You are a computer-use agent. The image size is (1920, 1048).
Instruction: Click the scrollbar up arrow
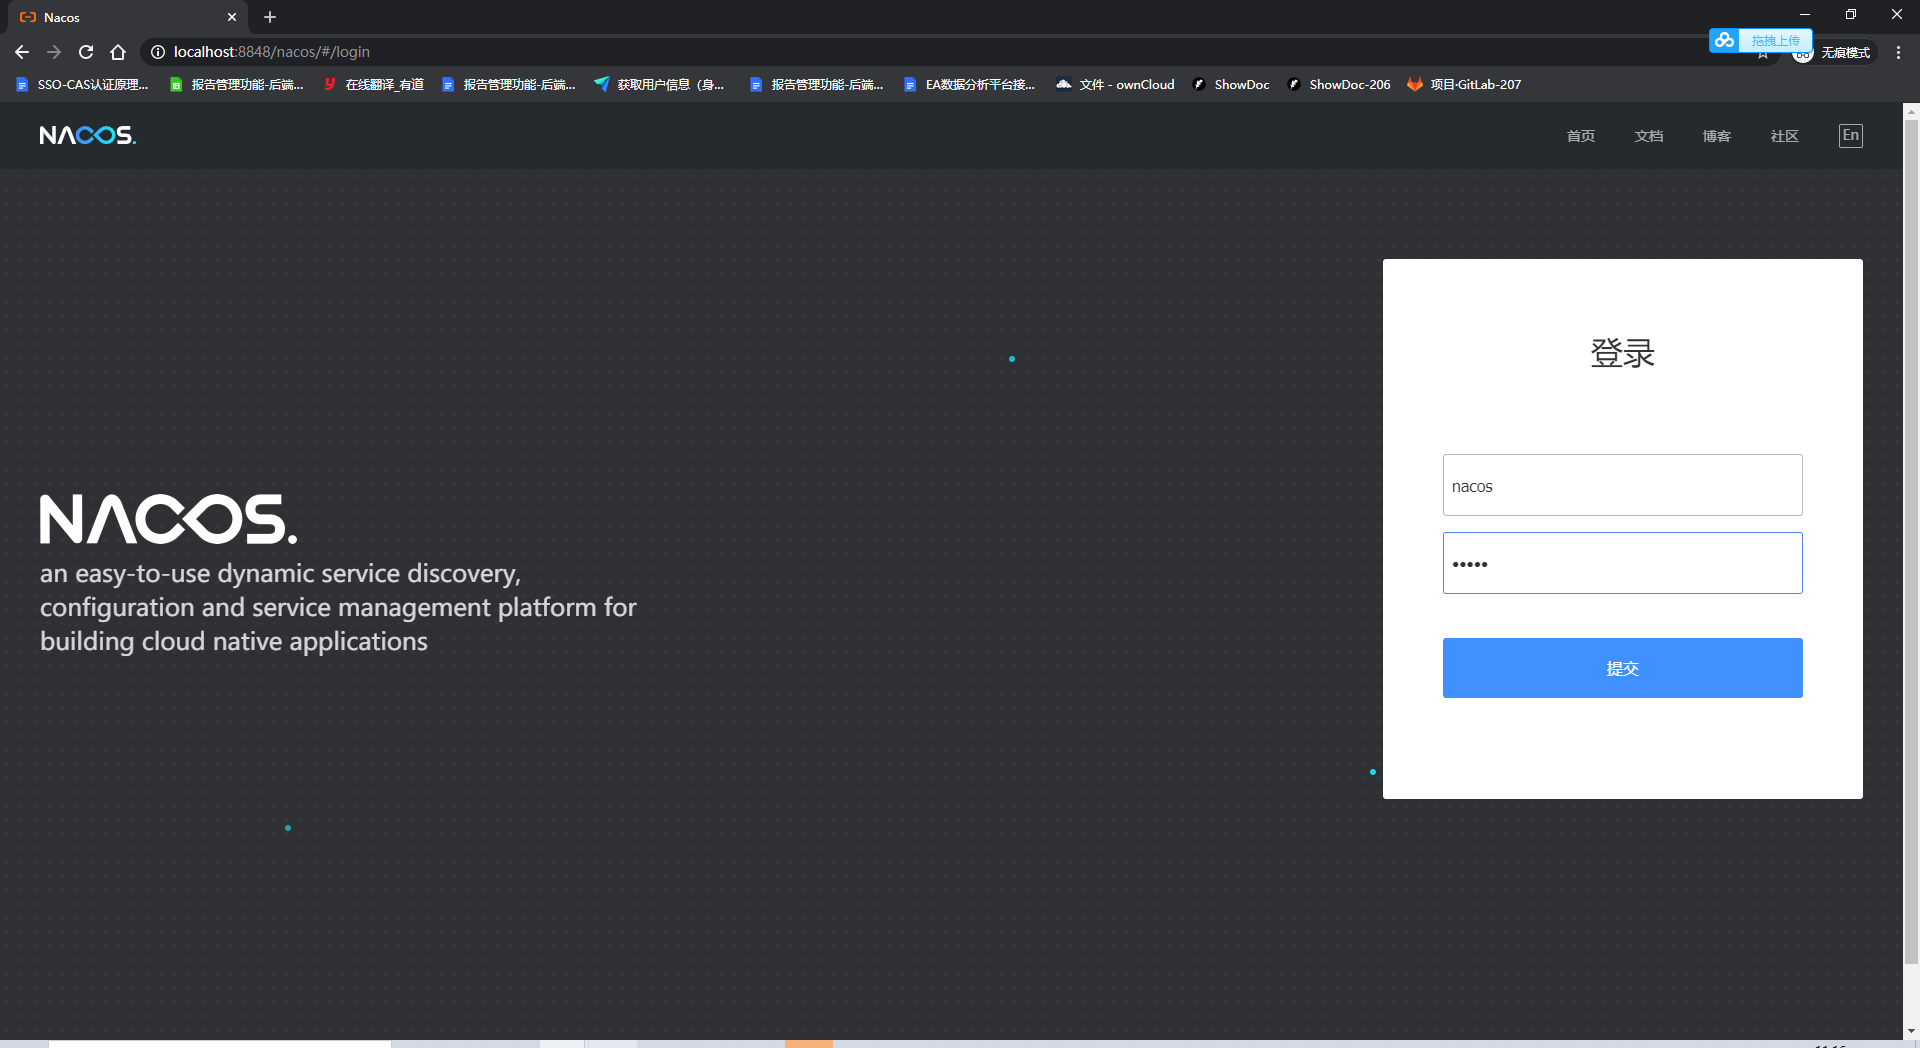pos(1911,111)
